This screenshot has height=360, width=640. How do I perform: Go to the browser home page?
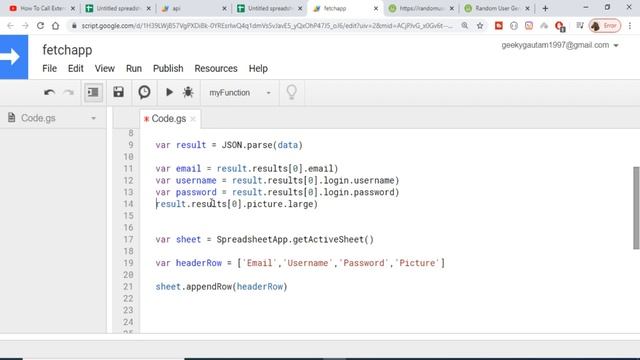[56, 26]
